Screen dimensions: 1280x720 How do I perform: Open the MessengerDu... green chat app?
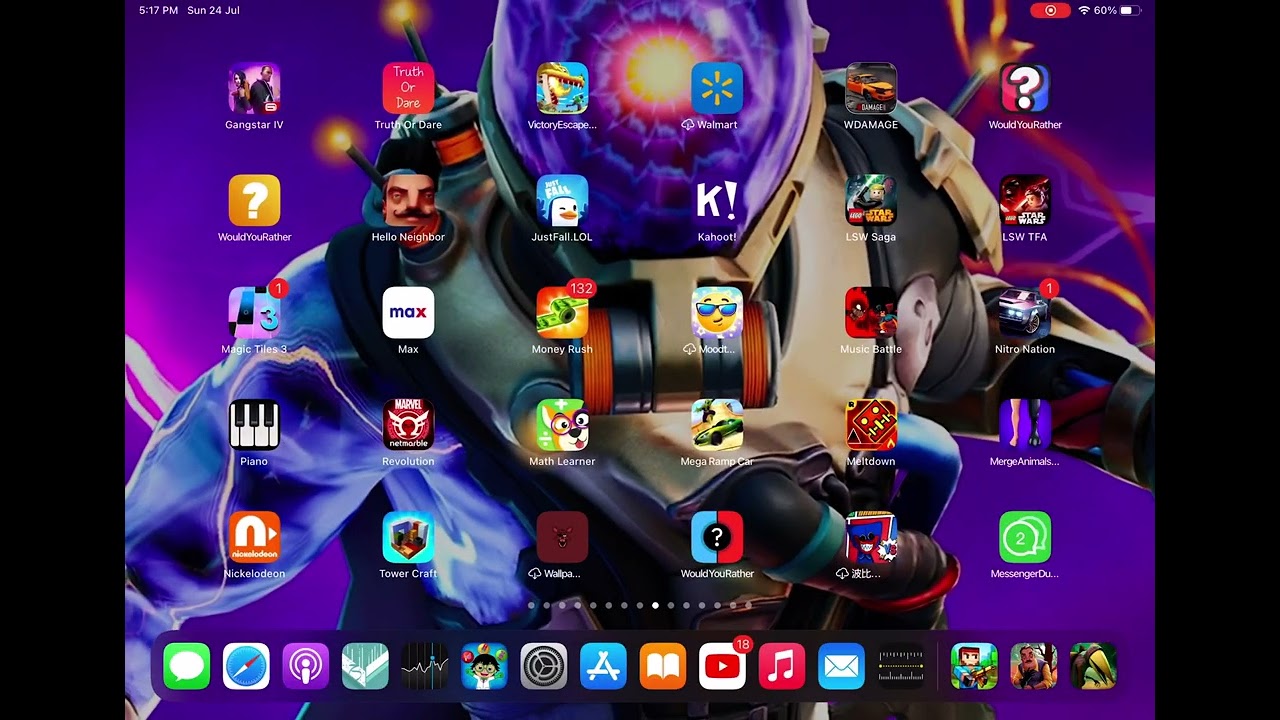click(x=1025, y=537)
